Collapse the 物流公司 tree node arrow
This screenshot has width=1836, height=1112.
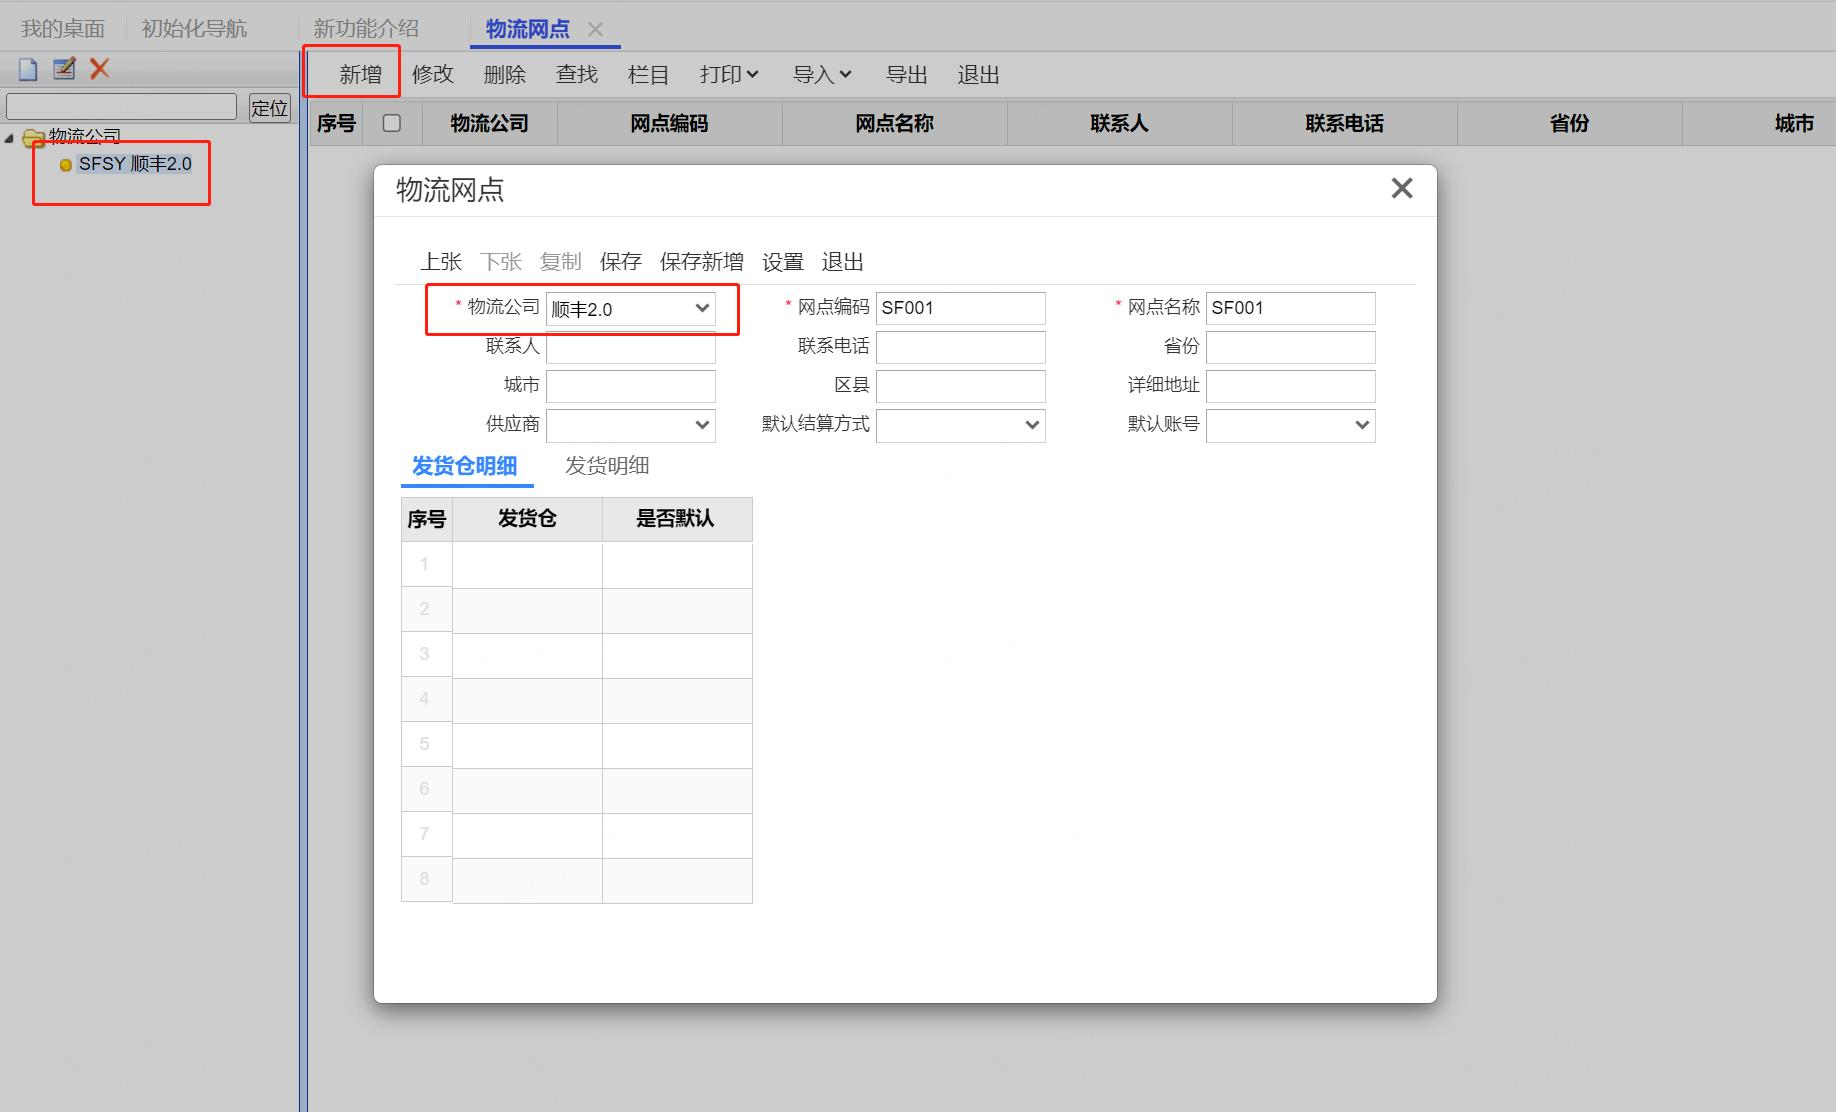pos(9,138)
